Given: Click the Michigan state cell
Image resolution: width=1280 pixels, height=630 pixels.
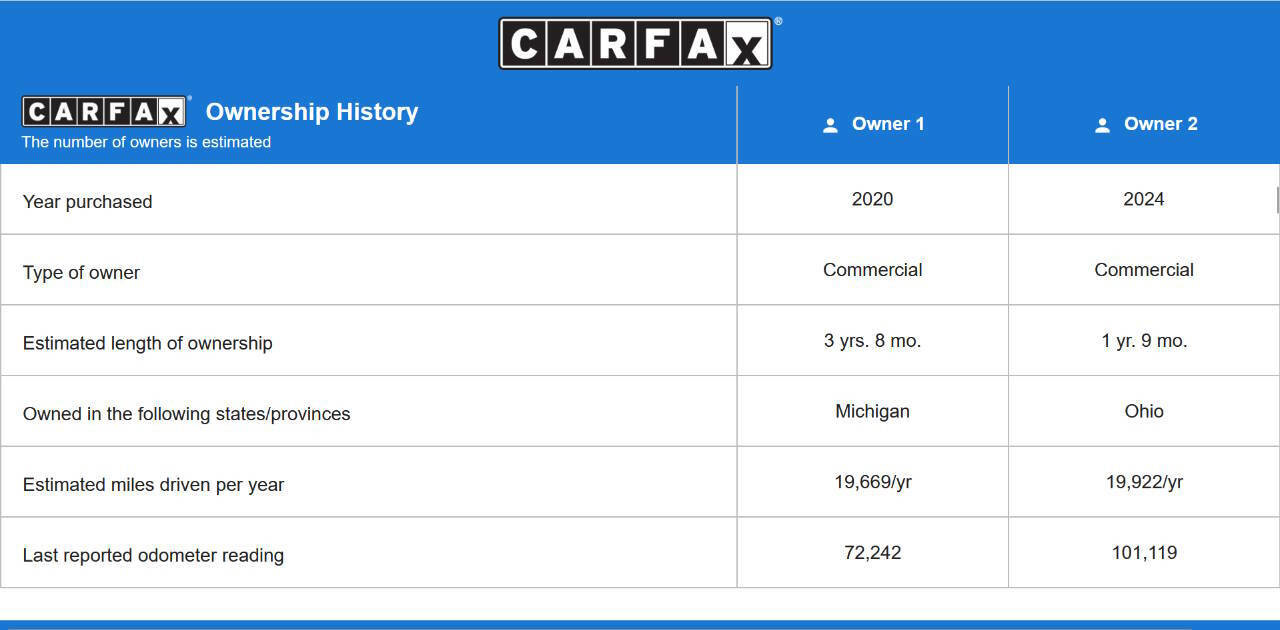Looking at the screenshot, I should coord(872,411).
